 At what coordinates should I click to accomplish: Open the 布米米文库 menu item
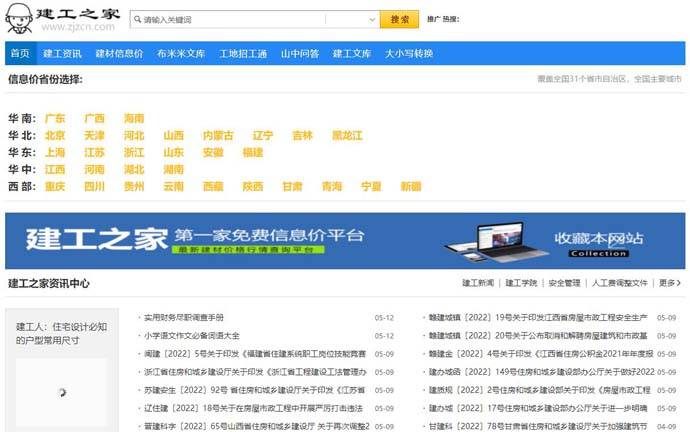tap(181, 54)
